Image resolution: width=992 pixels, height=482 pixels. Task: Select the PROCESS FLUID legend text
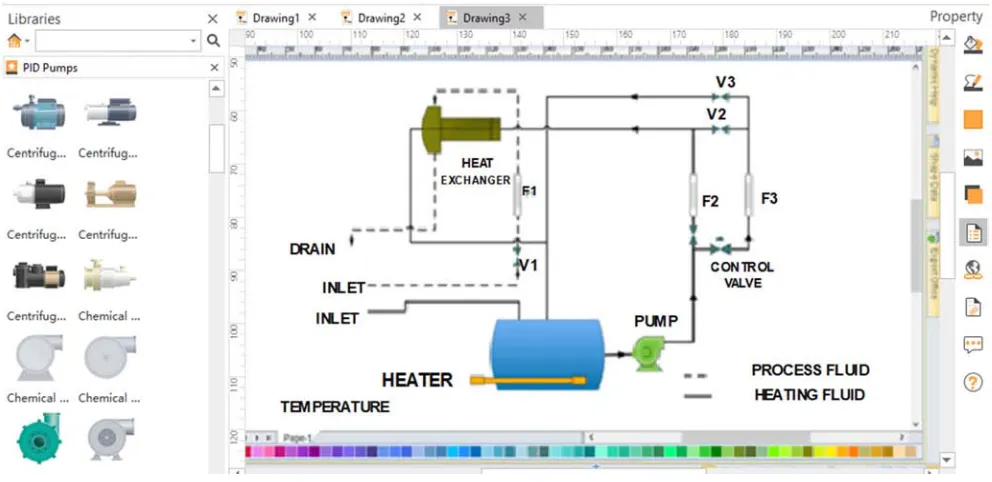(810, 369)
